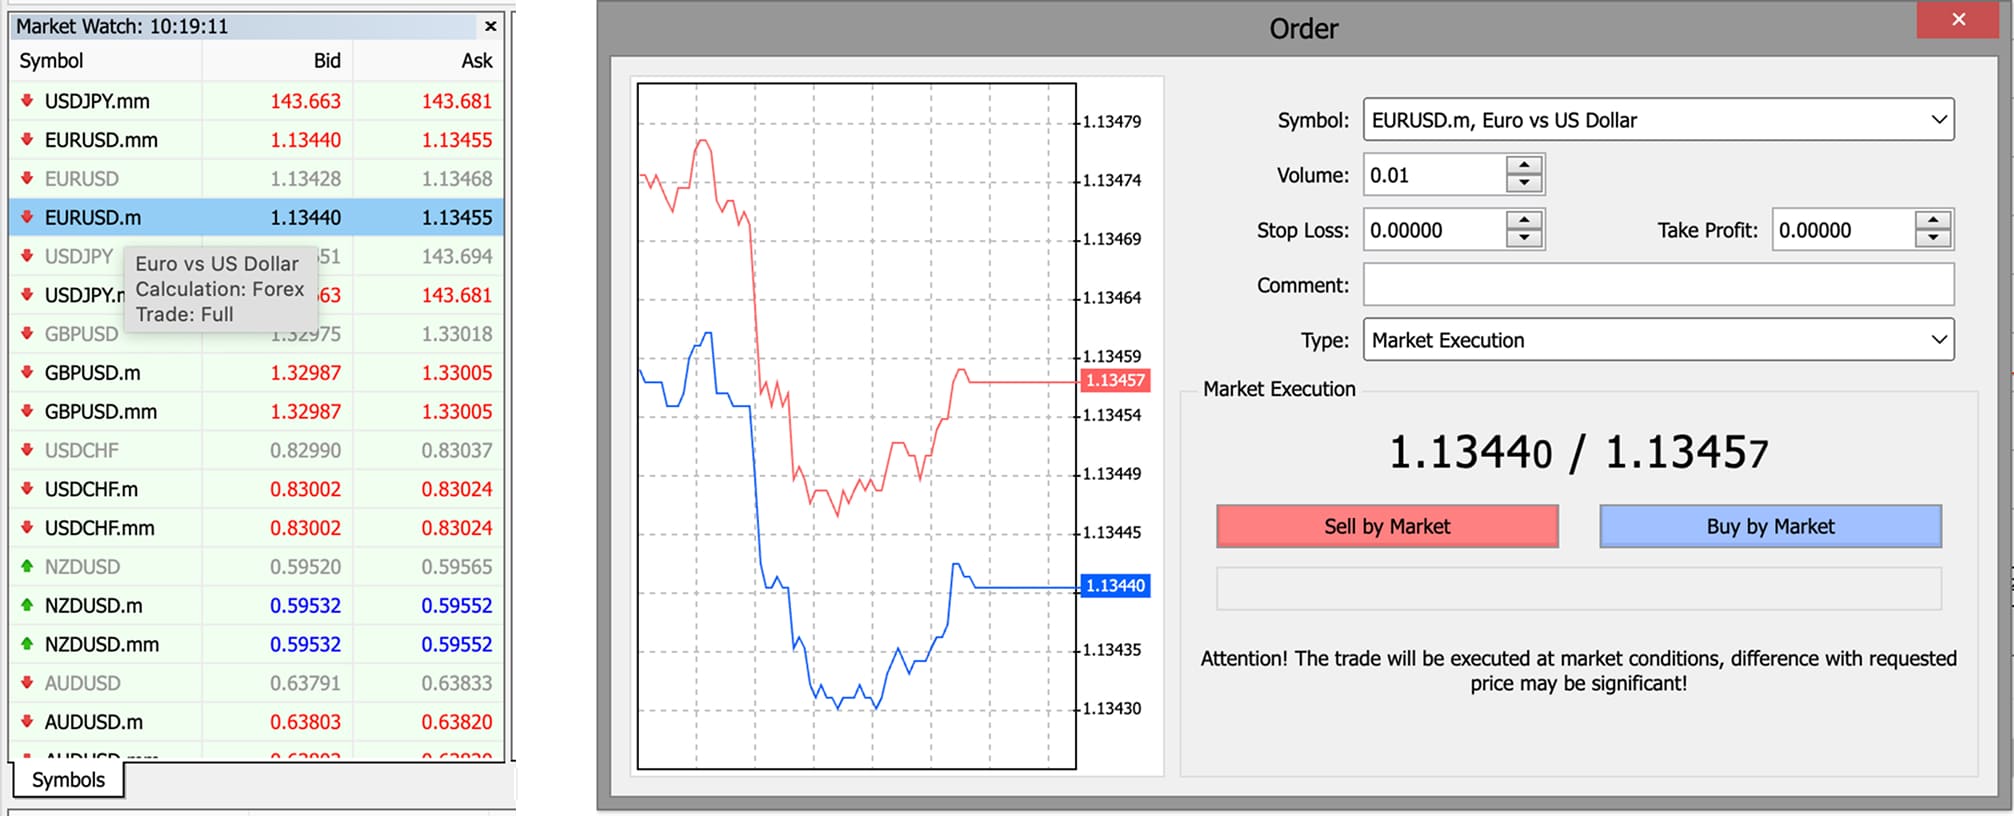Close the Order dialog window

point(1958,20)
